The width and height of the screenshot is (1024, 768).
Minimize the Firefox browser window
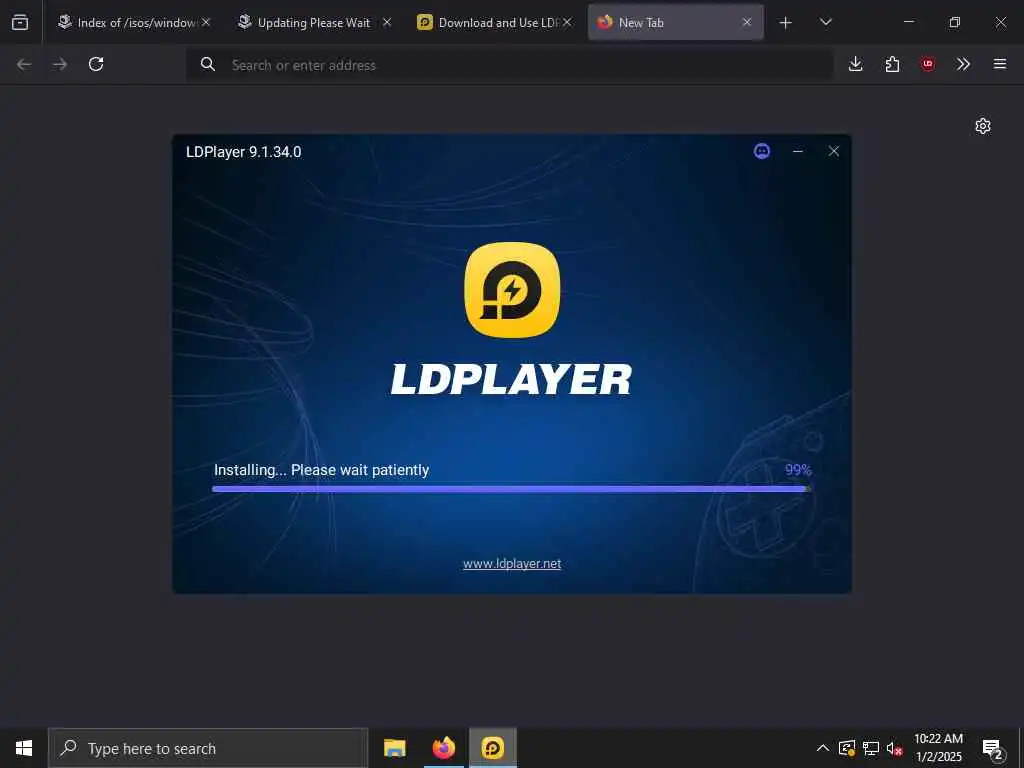tap(908, 22)
